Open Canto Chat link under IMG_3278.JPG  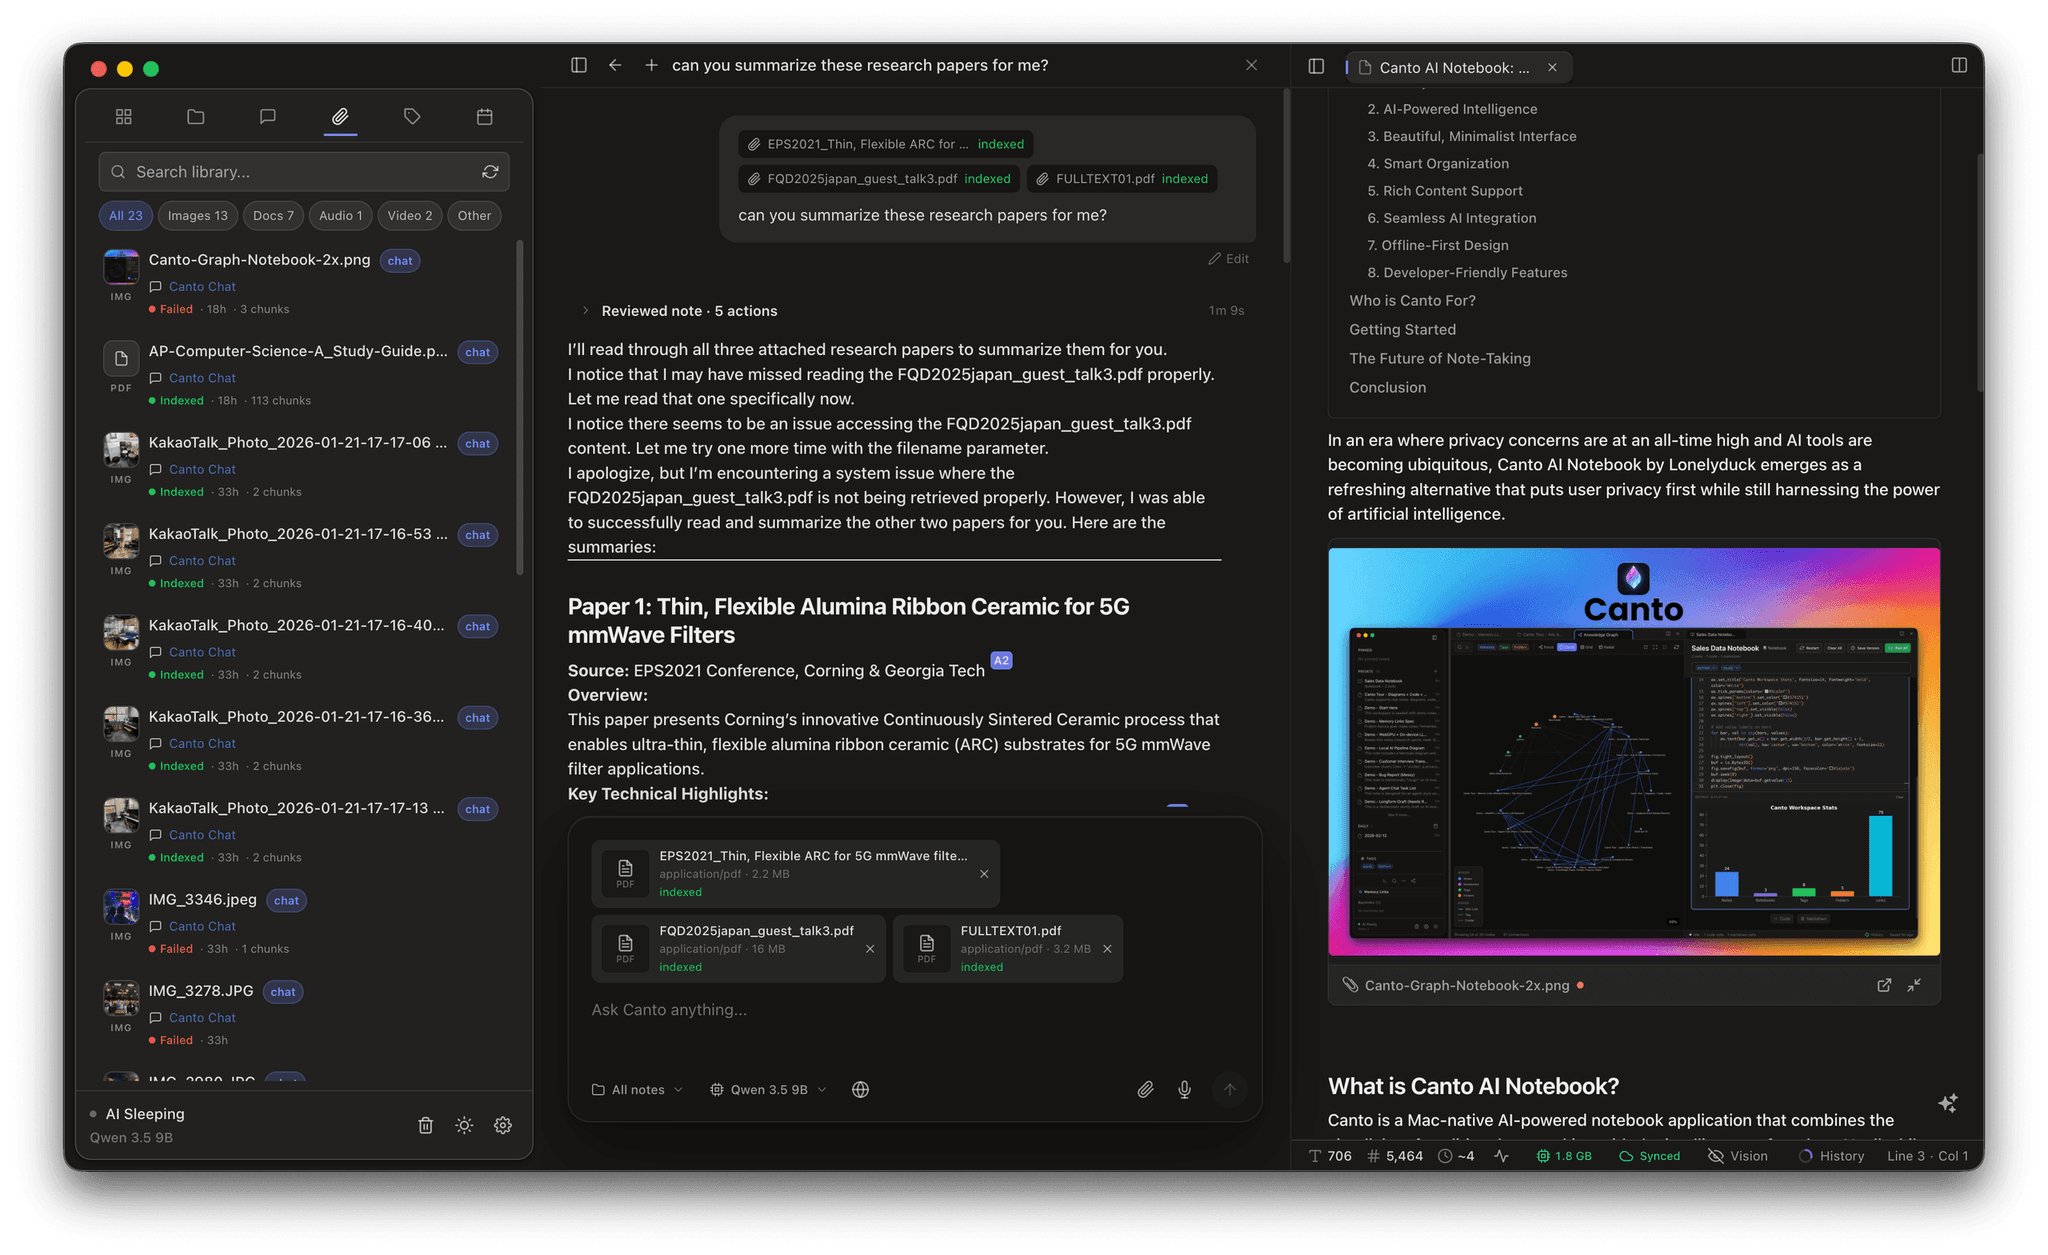[202, 1018]
